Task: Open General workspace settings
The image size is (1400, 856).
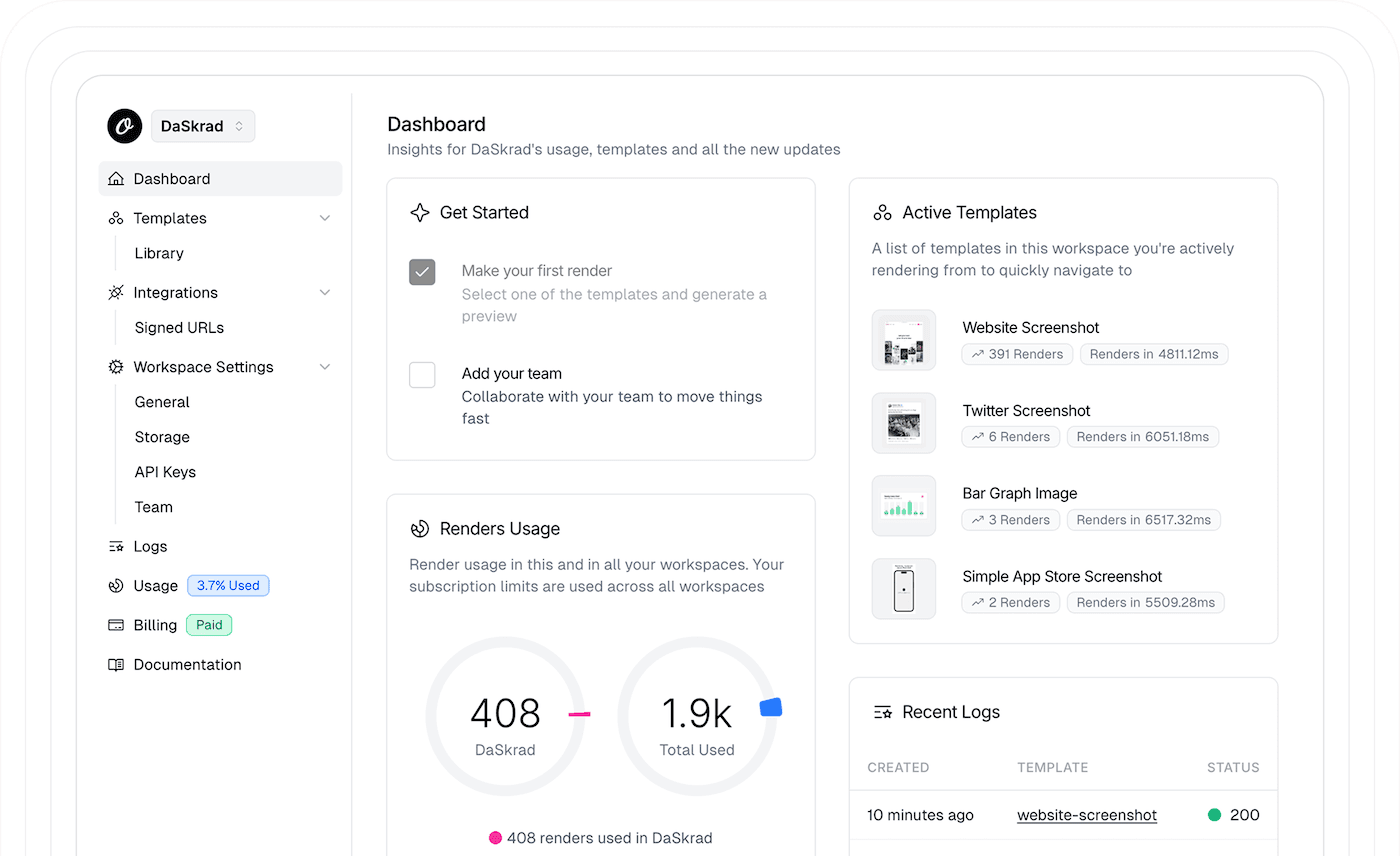Action: (x=162, y=402)
